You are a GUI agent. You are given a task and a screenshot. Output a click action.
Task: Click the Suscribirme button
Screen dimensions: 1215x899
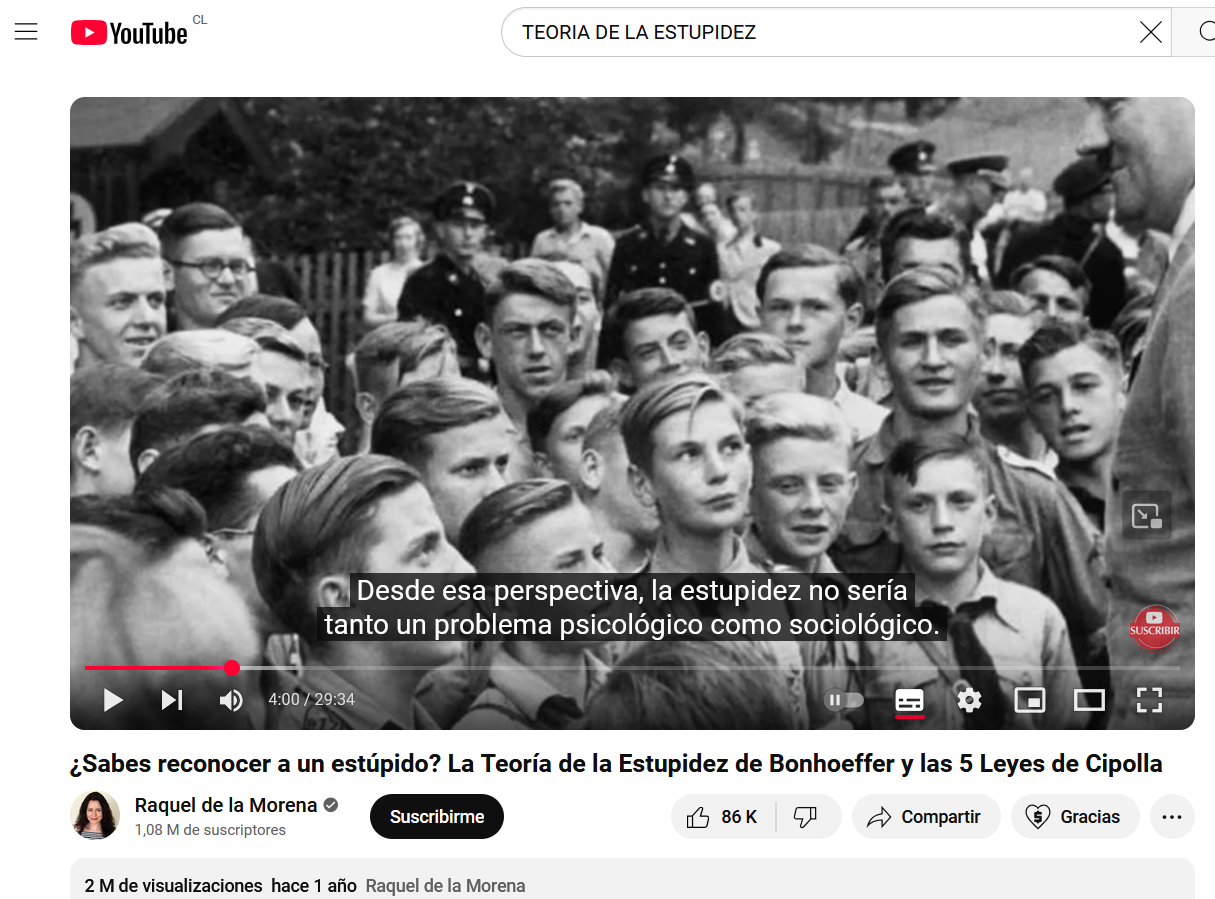tap(437, 817)
